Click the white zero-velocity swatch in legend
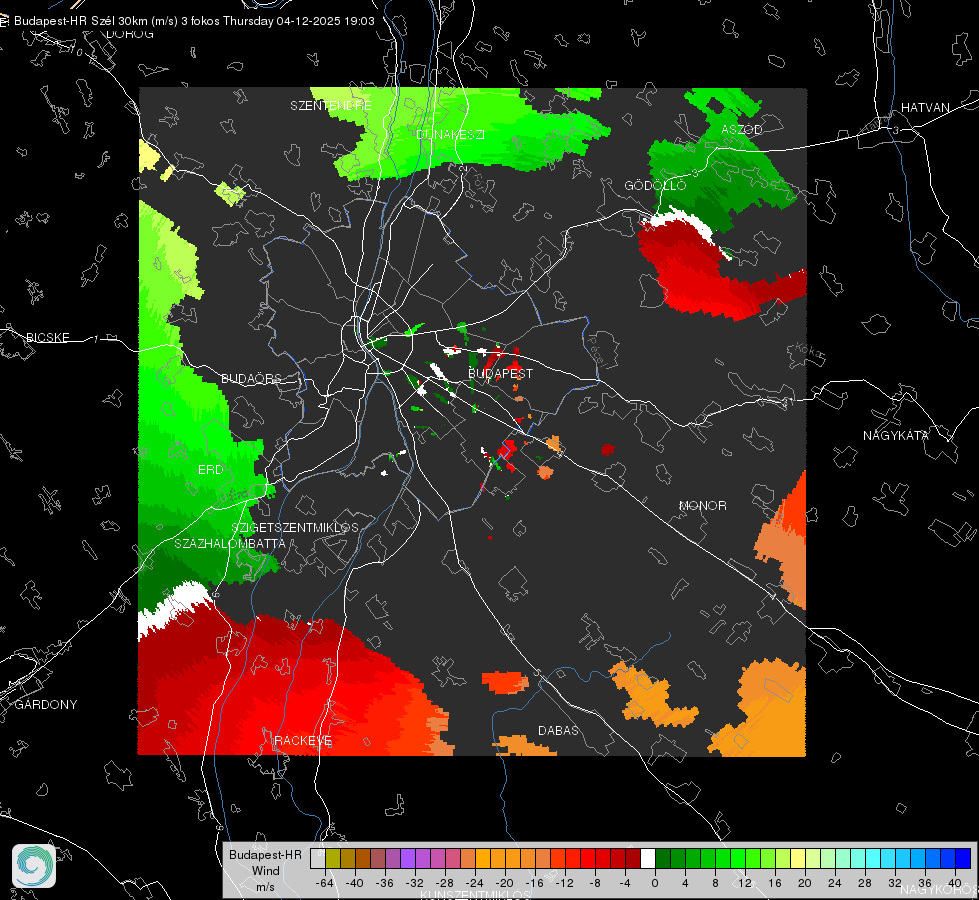979x900 pixels. pos(648,858)
